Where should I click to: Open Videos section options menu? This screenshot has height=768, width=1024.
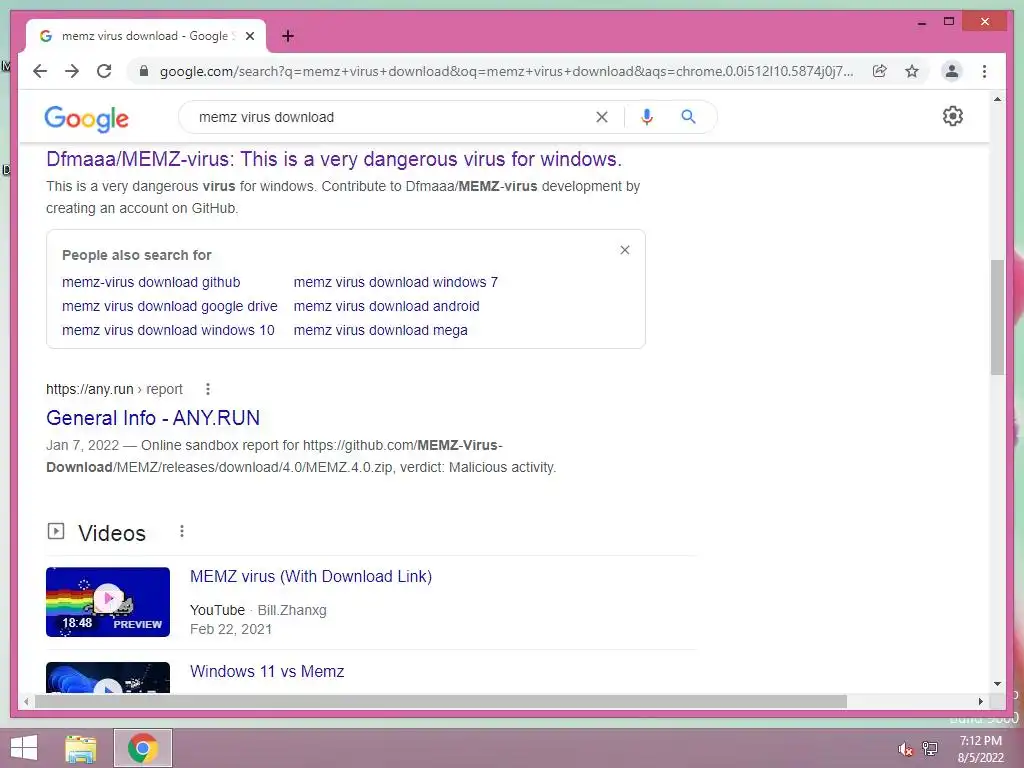click(x=182, y=532)
